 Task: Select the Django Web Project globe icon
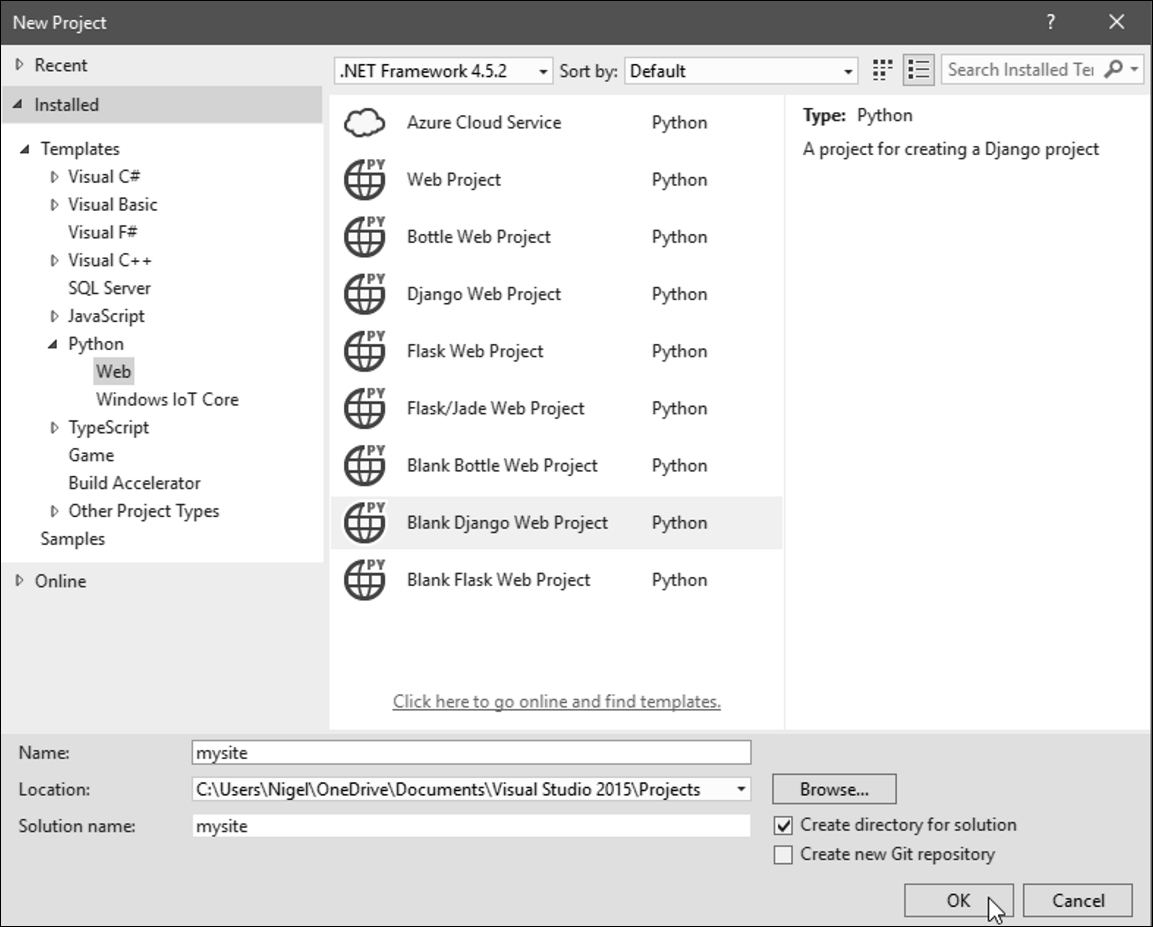pos(364,294)
